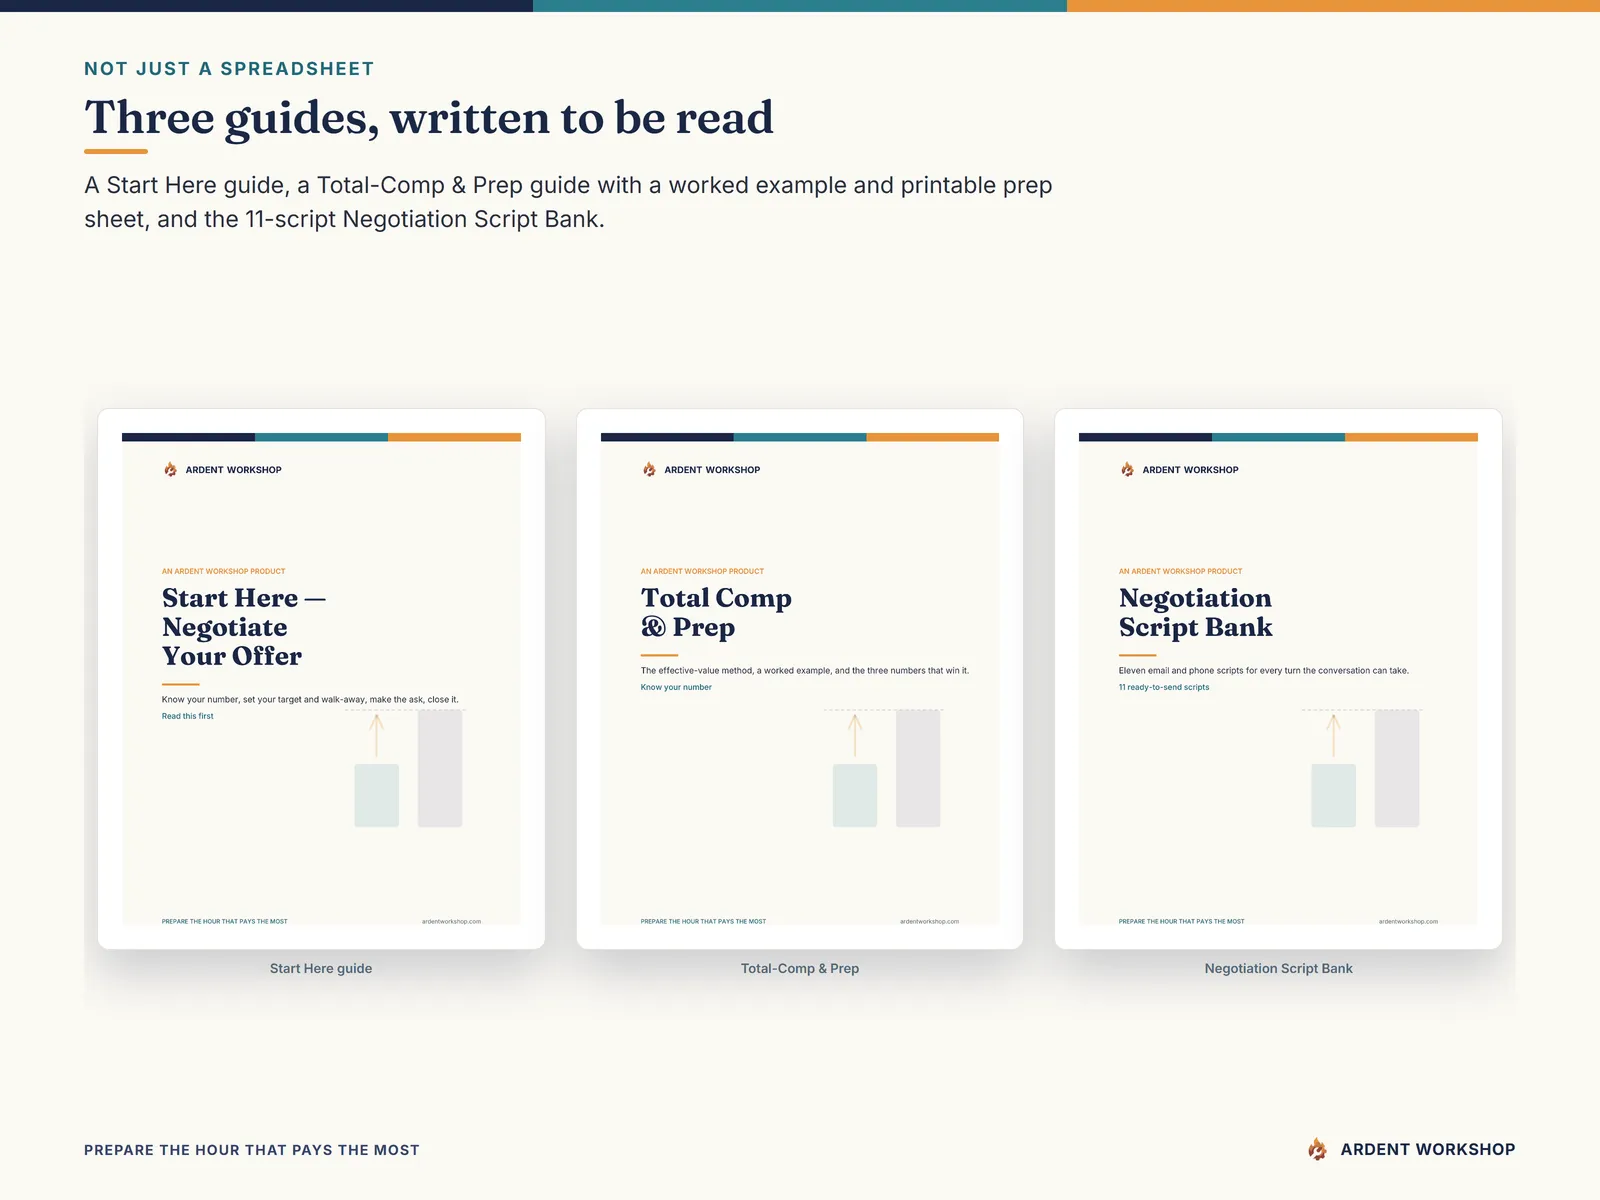Click ardentworkshop.com on Start Here cover
The image size is (1600, 1200).
click(451, 921)
